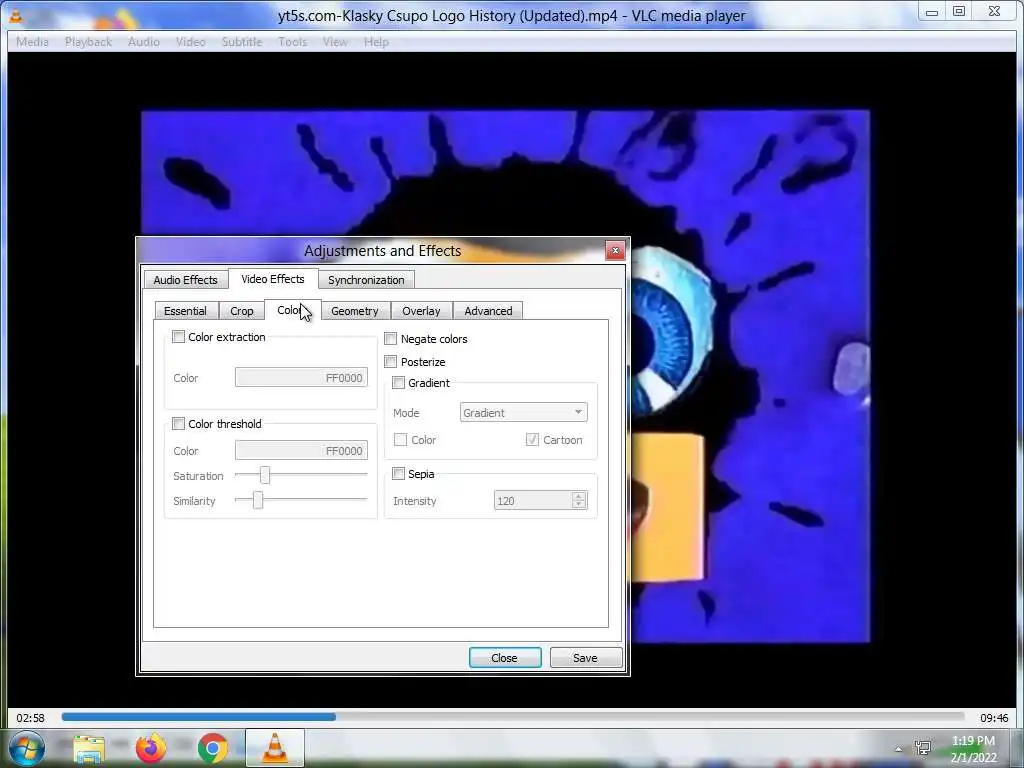Open Windows Explorer from the taskbar
This screenshot has width=1024, height=768.
89,748
